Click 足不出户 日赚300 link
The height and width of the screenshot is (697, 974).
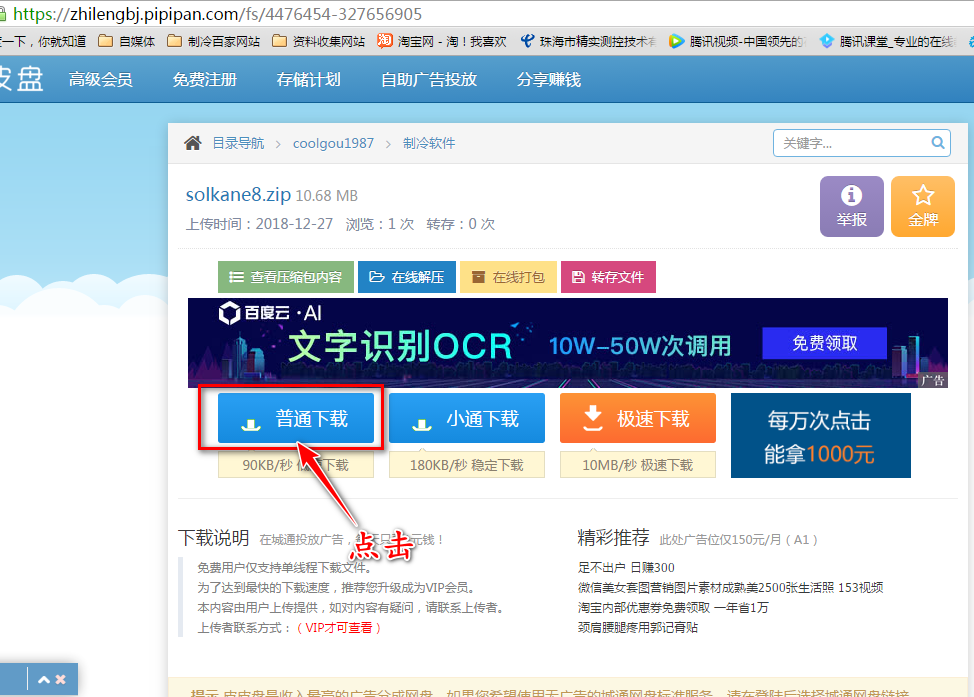pos(626,567)
